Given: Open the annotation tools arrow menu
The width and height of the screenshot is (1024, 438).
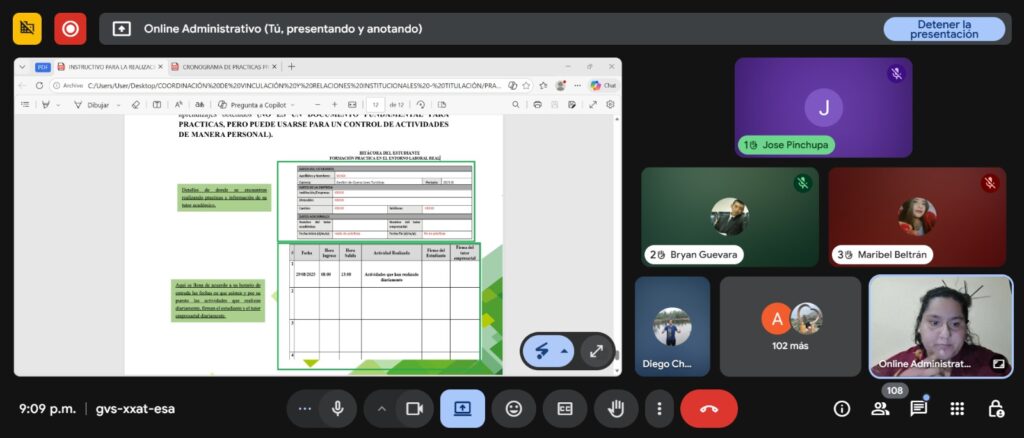Looking at the screenshot, I should point(565,351).
